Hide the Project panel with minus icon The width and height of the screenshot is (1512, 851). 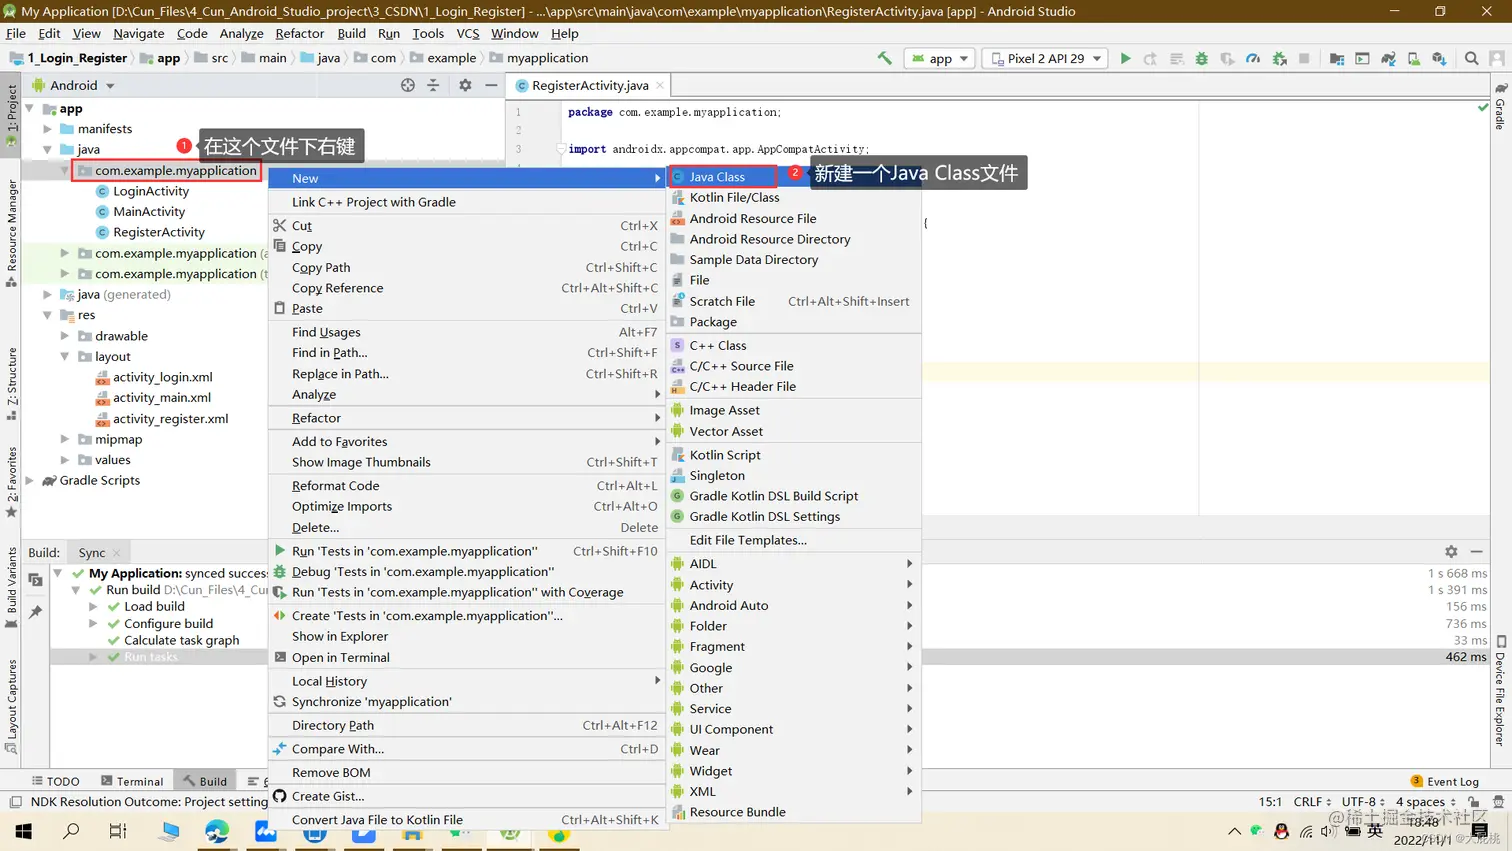click(491, 85)
